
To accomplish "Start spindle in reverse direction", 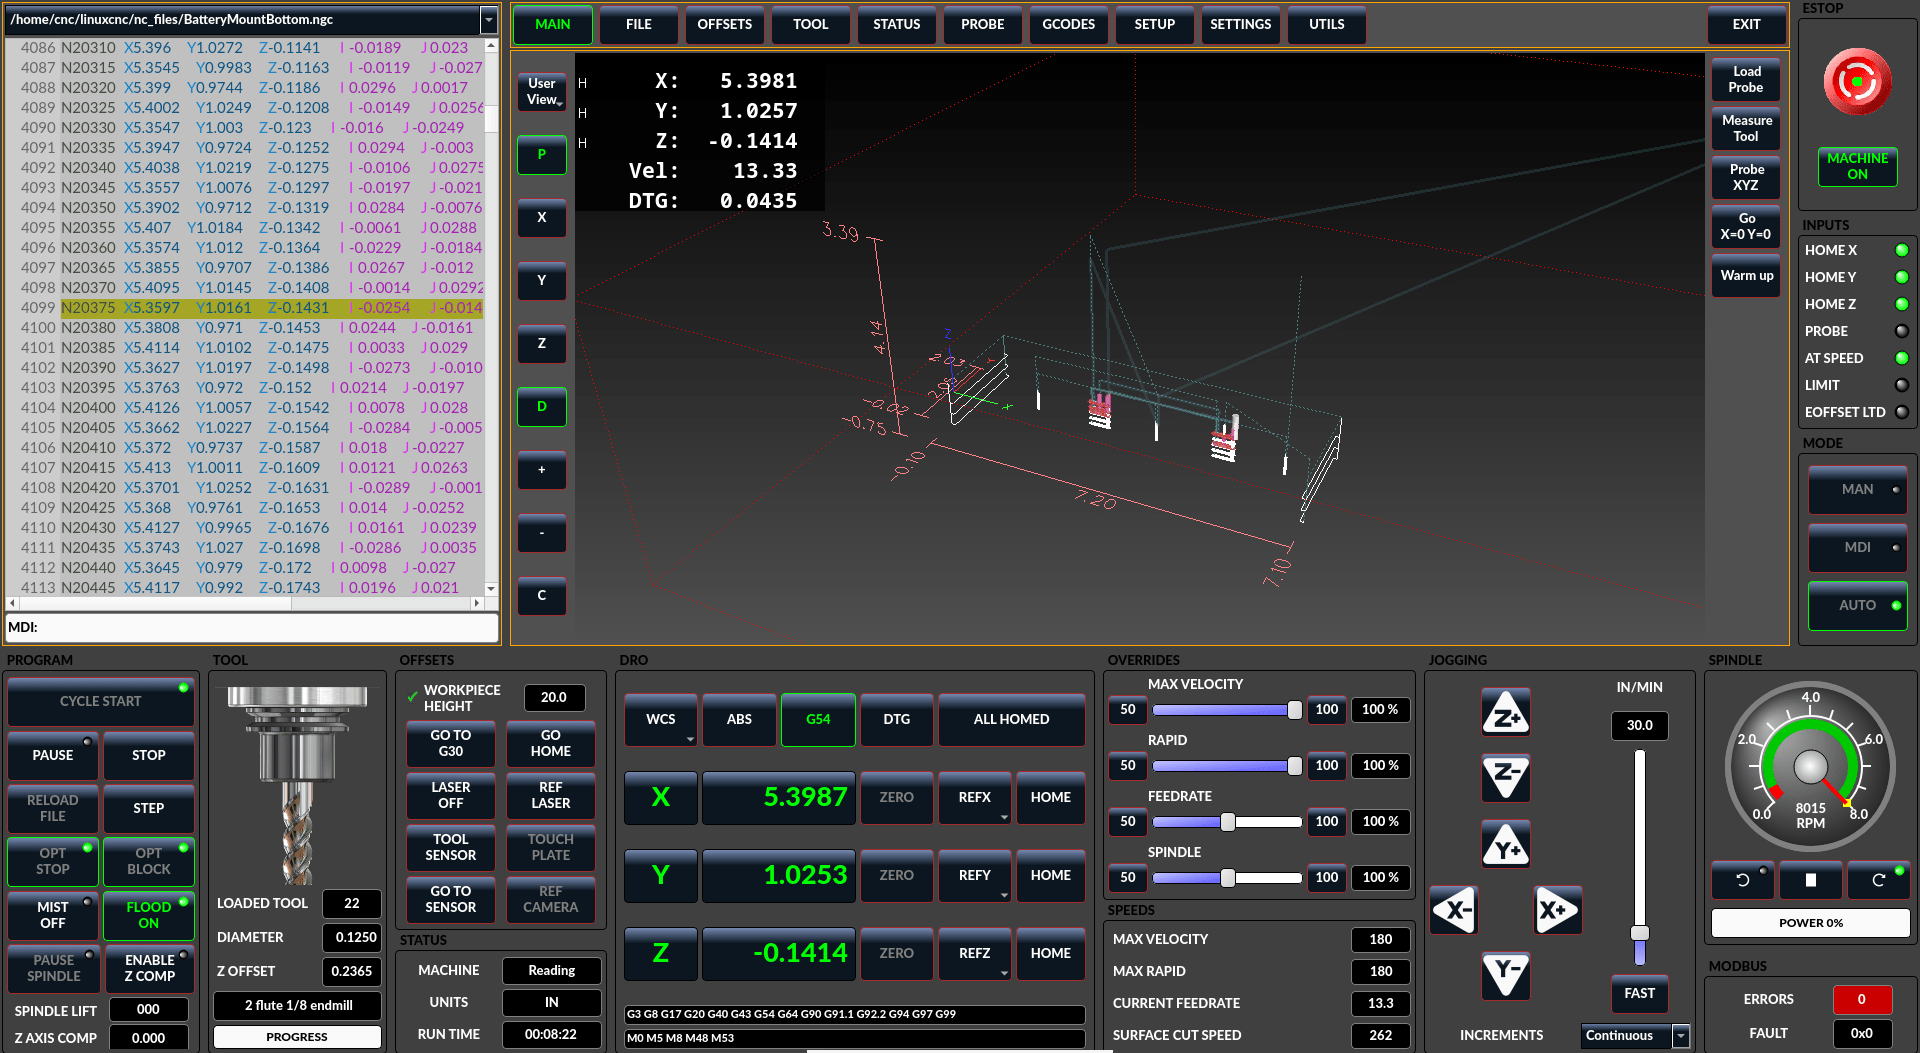I will 1742,880.
